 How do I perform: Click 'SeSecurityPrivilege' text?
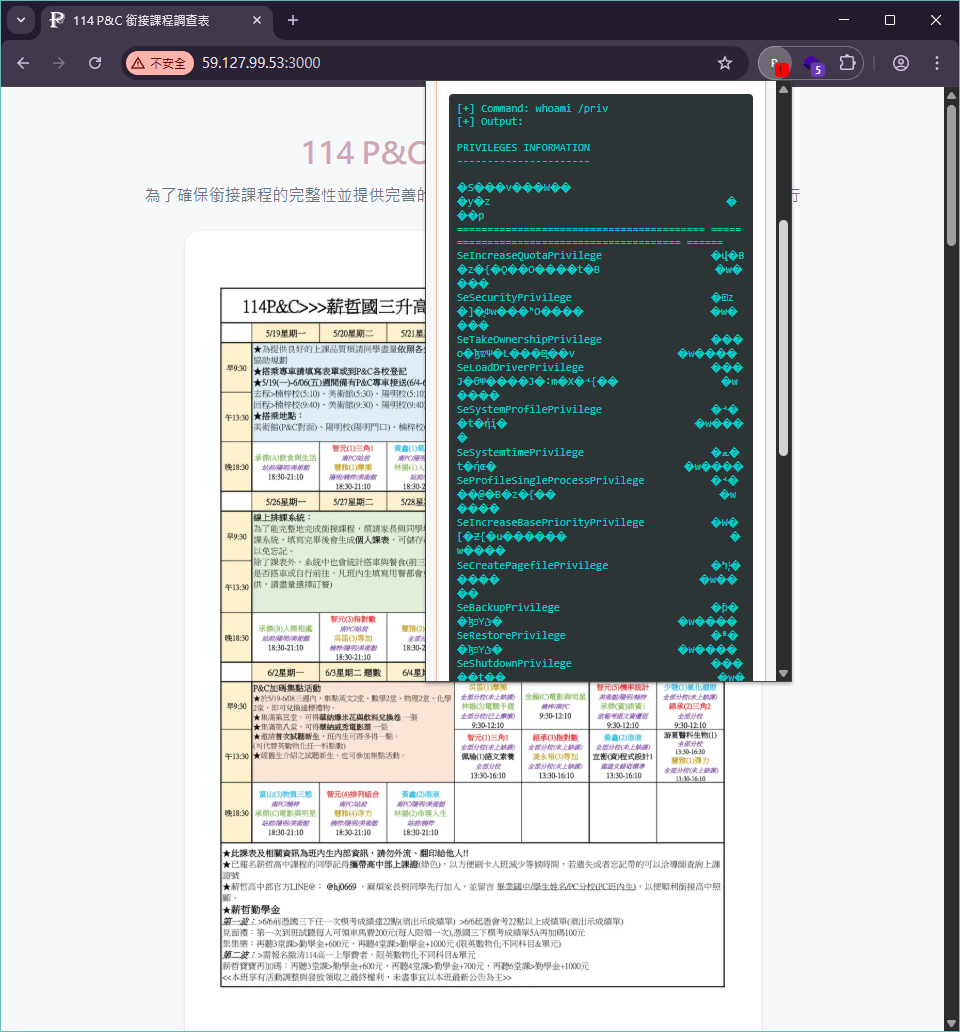pos(514,297)
